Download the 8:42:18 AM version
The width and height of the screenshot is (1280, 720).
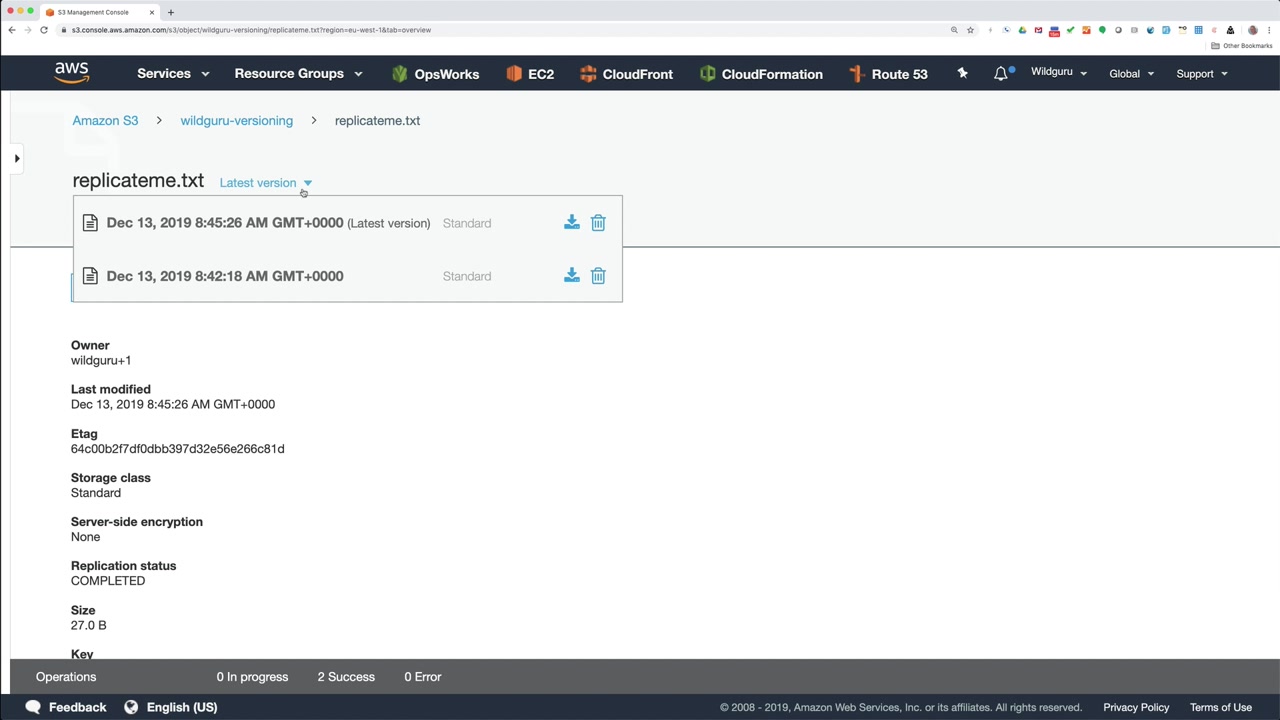571,275
